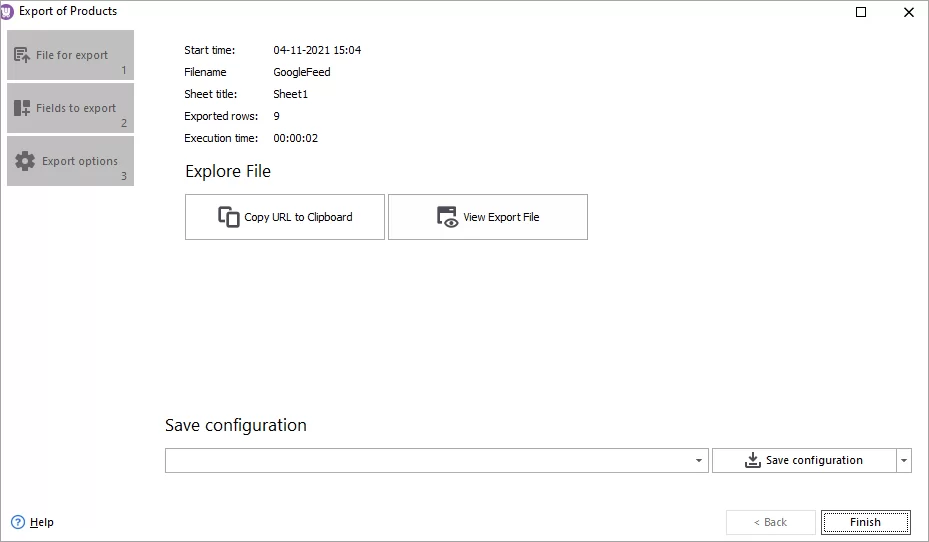Click the Help question mark icon
Viewport: 929px width, 542px height.
tap(17, 522)
